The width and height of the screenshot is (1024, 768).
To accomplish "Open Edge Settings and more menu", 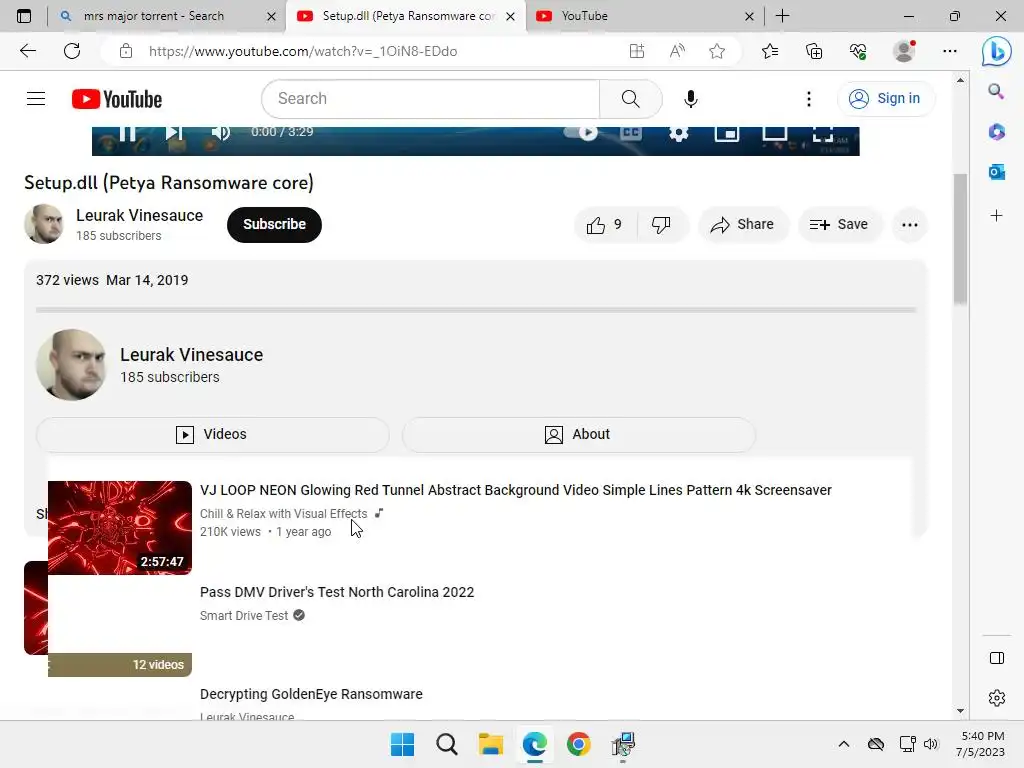I will point(950,51).
